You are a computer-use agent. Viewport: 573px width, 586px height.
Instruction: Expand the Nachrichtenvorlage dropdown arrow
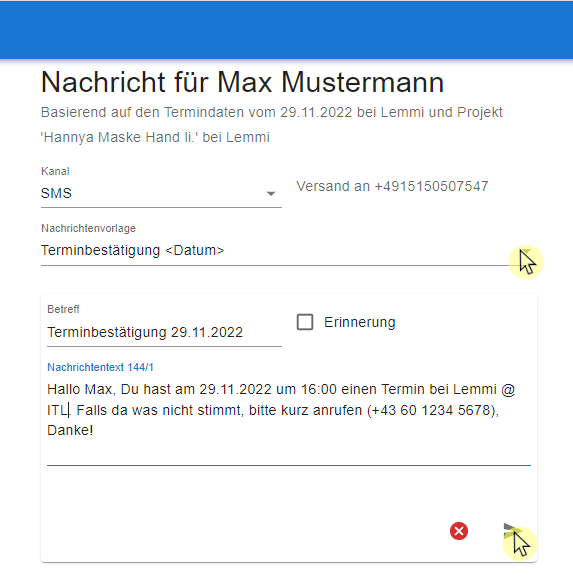[526, 252]
